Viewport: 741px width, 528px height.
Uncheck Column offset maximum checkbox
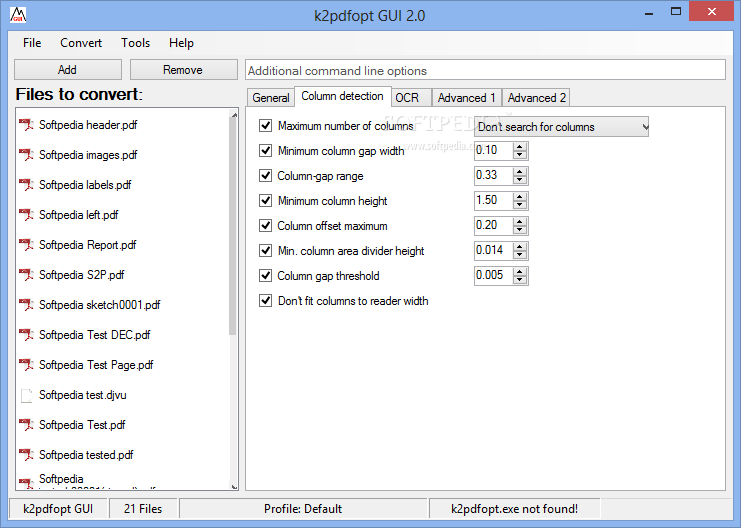(x=266, y=226)
